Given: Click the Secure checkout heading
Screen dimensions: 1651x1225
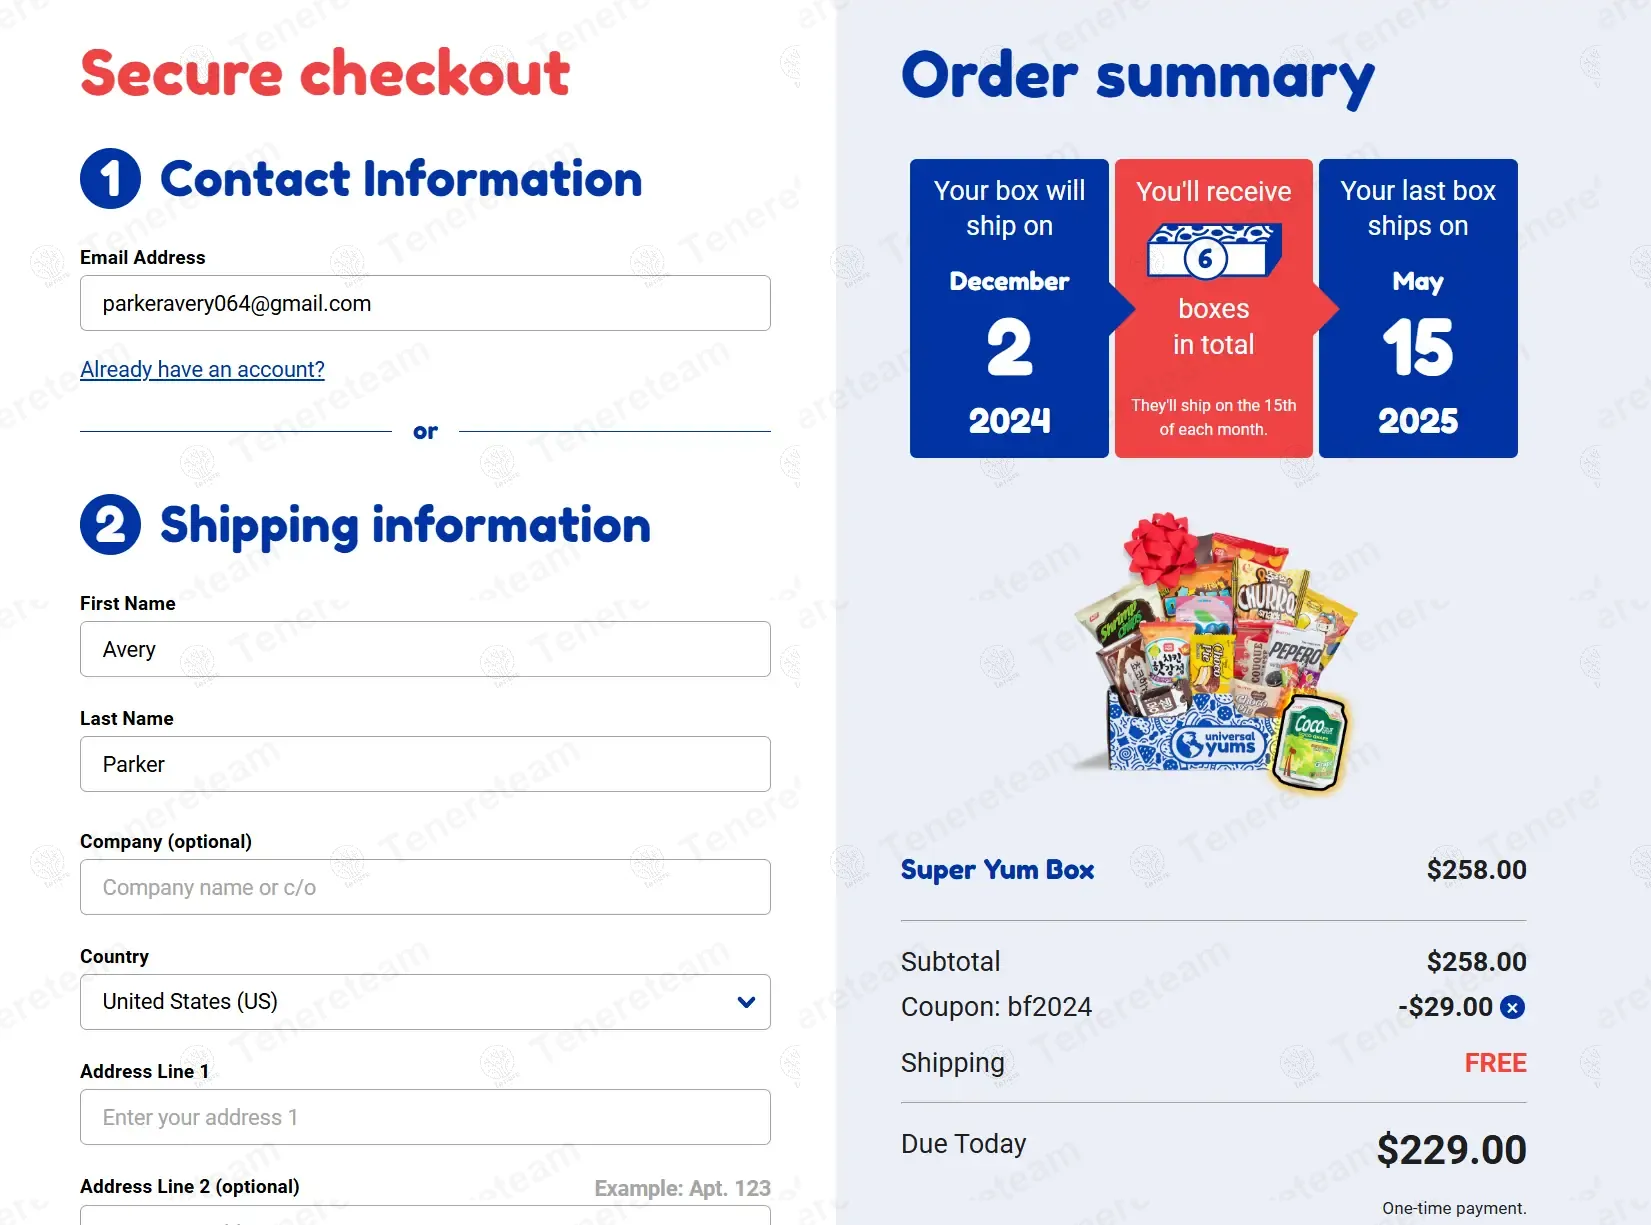Looking at the screenshot, I should click(325, 74).
